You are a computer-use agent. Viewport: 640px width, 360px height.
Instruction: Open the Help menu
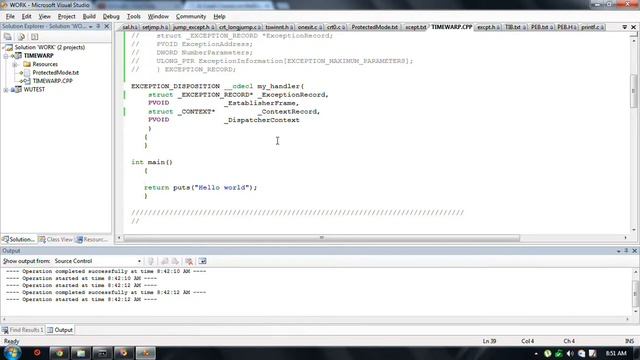coord(219,16)
